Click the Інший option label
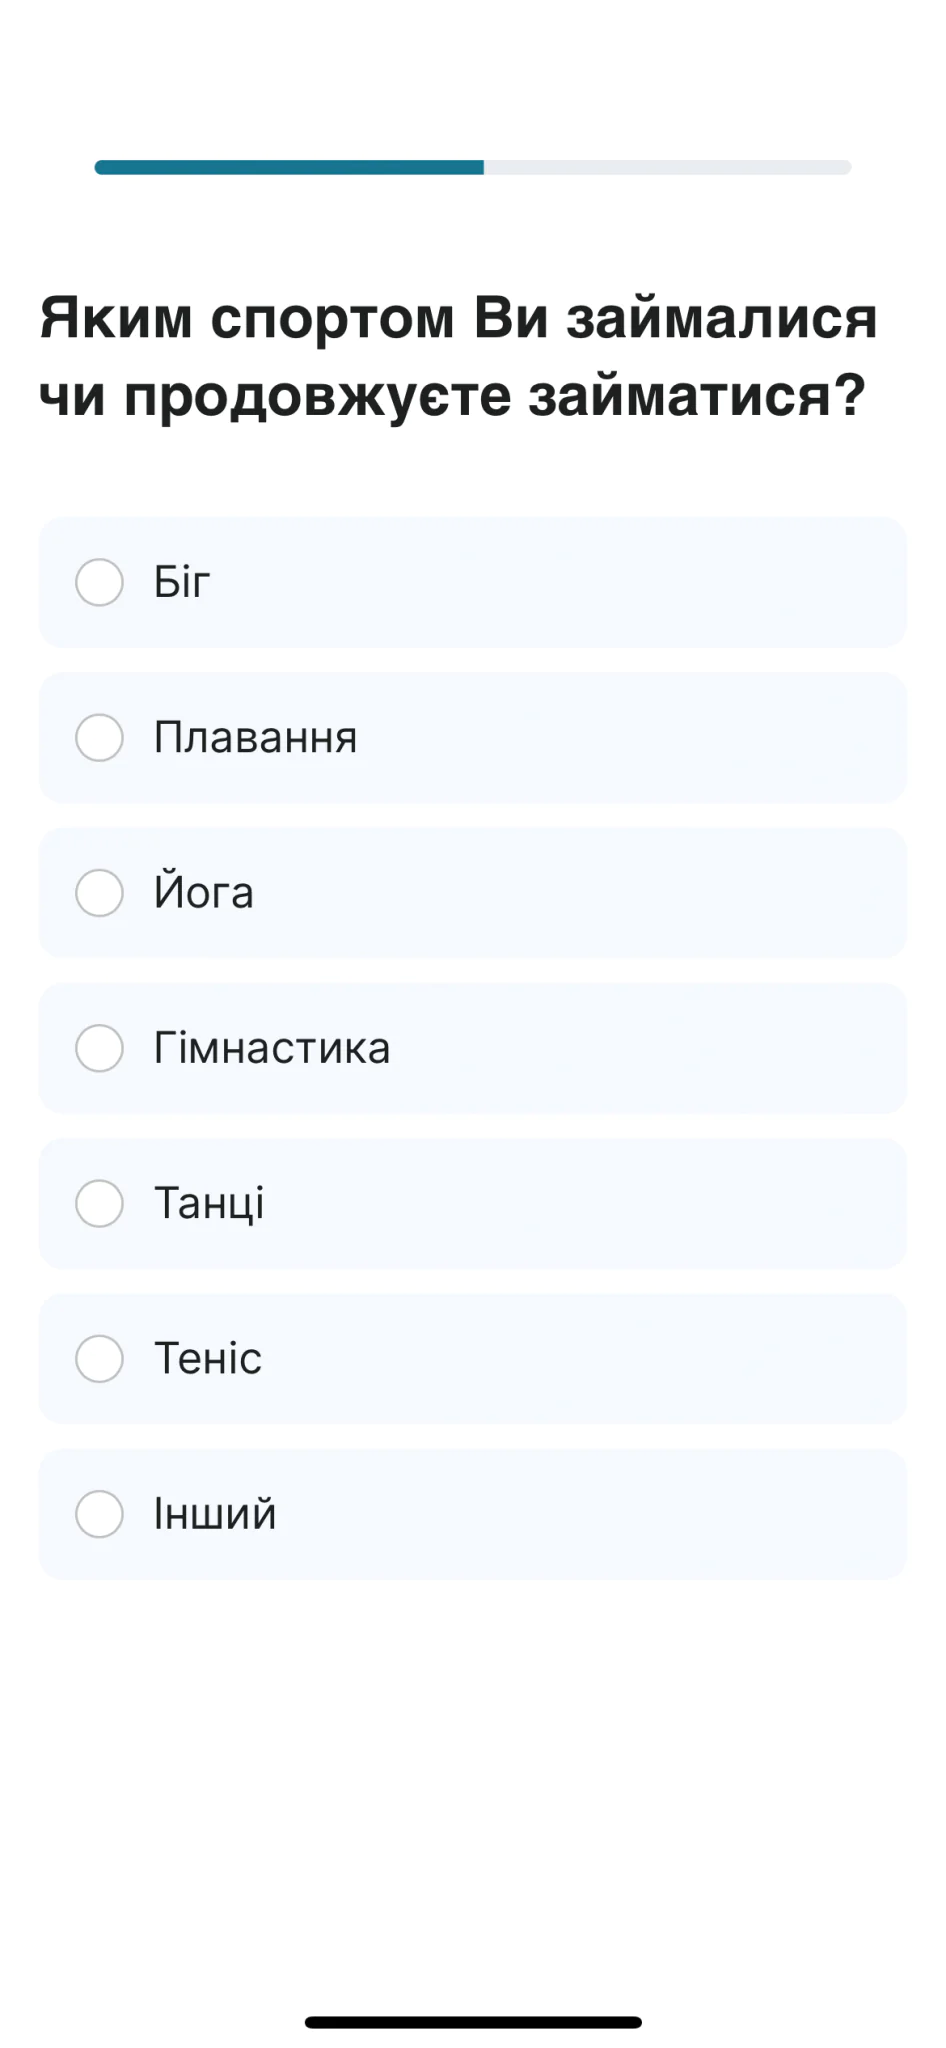Viewport: 946px width, 2048px height. (215, 1514)
